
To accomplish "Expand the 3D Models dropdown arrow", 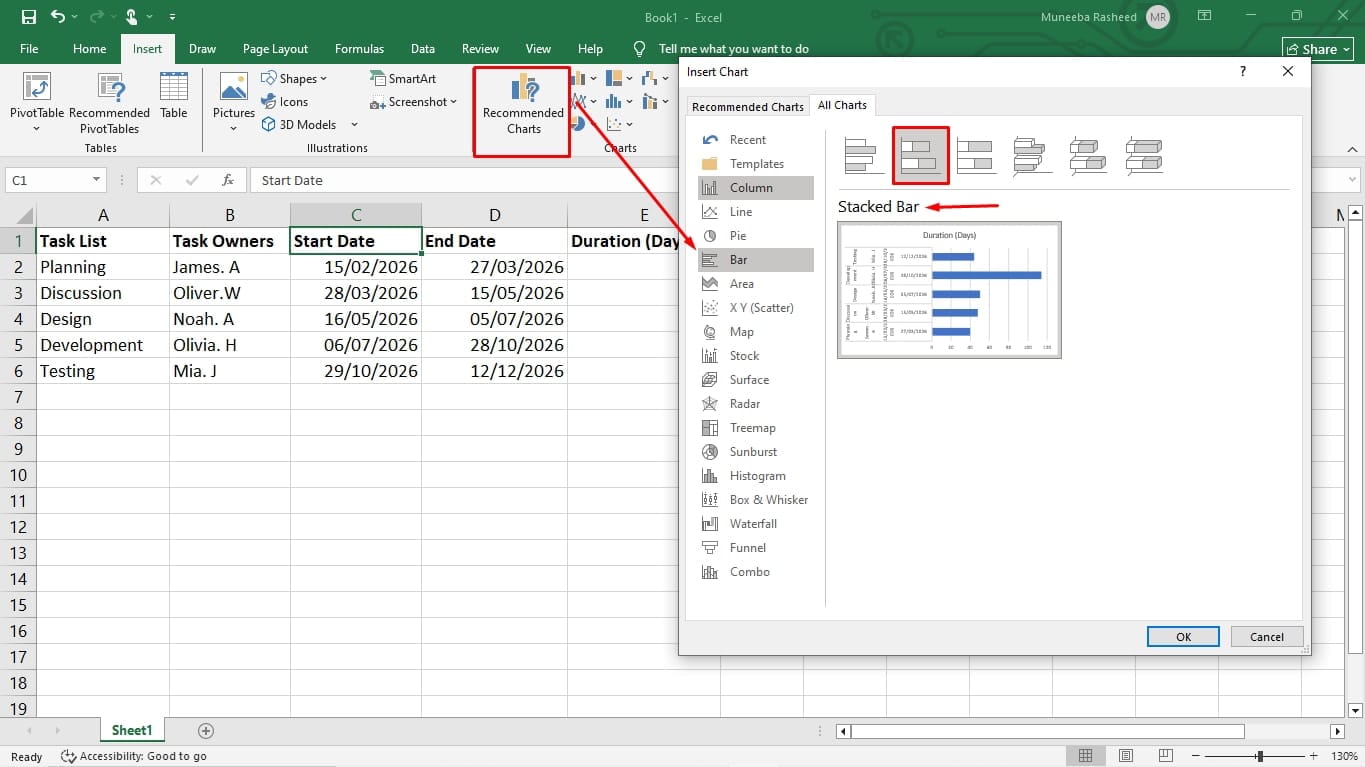I will point(354,125).
